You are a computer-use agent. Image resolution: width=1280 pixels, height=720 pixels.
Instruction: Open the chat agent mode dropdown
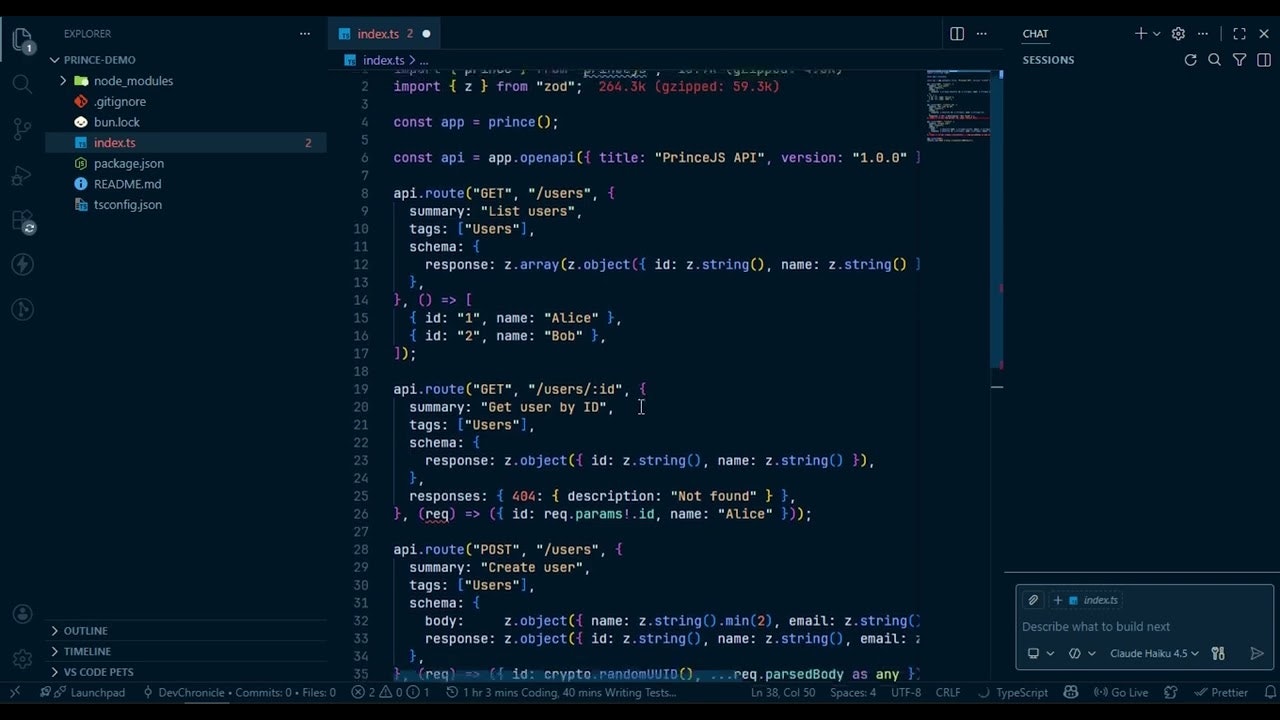(x=1081, y=653)
